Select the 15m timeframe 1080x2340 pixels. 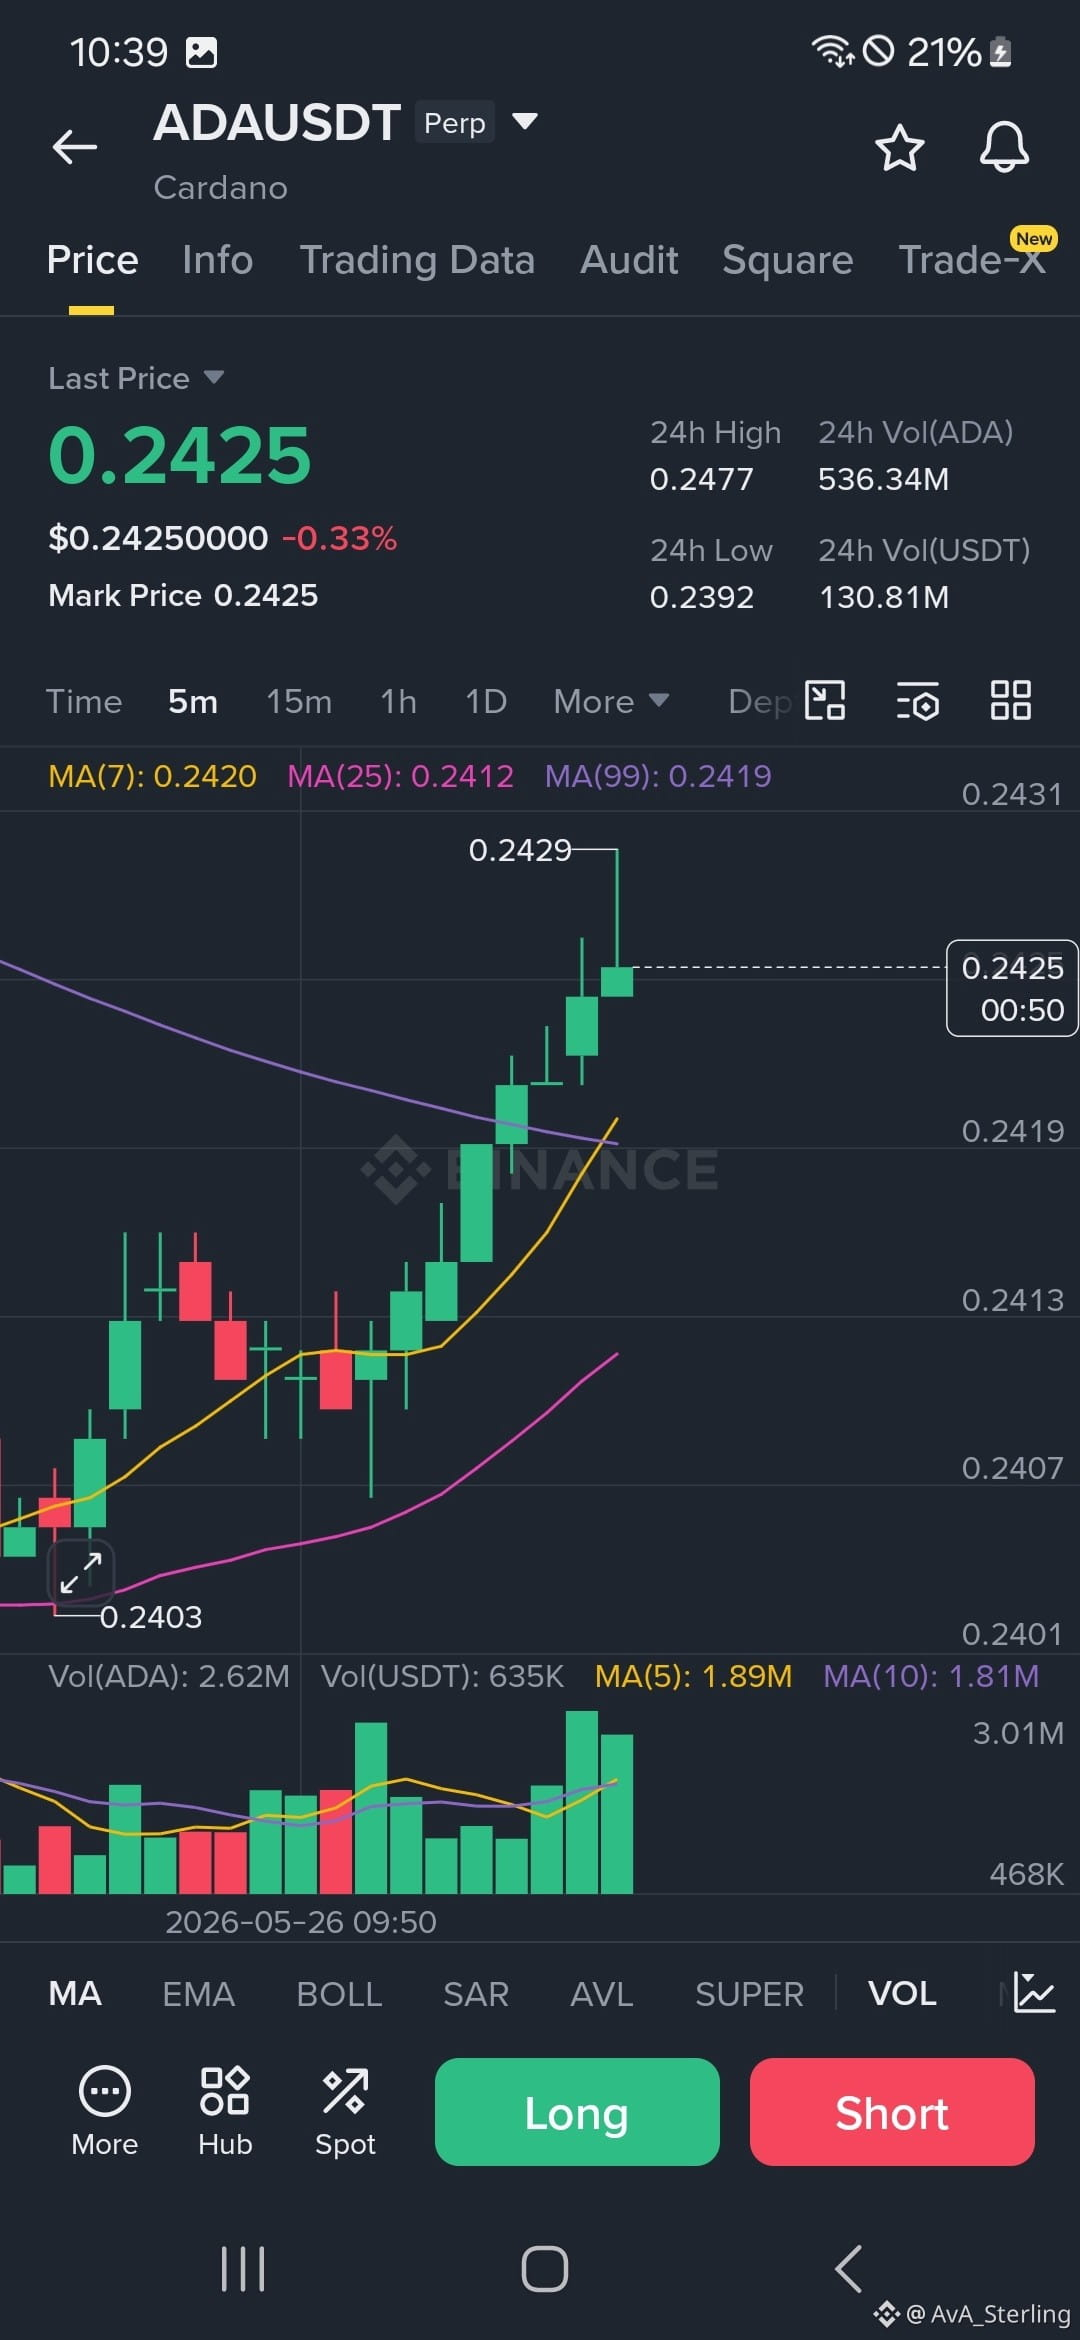point(299,701)
